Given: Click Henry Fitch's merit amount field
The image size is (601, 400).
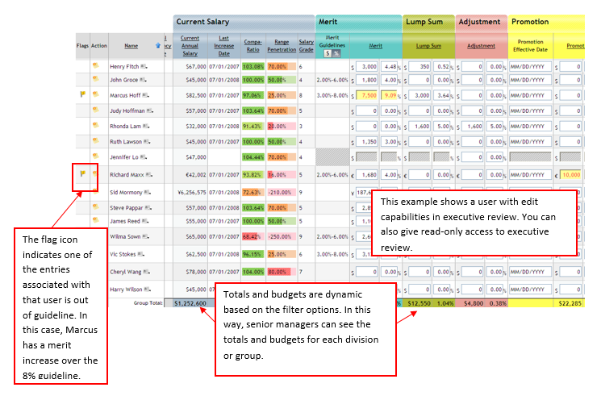Looking at the screenshot, I should (x=366, y=65).
